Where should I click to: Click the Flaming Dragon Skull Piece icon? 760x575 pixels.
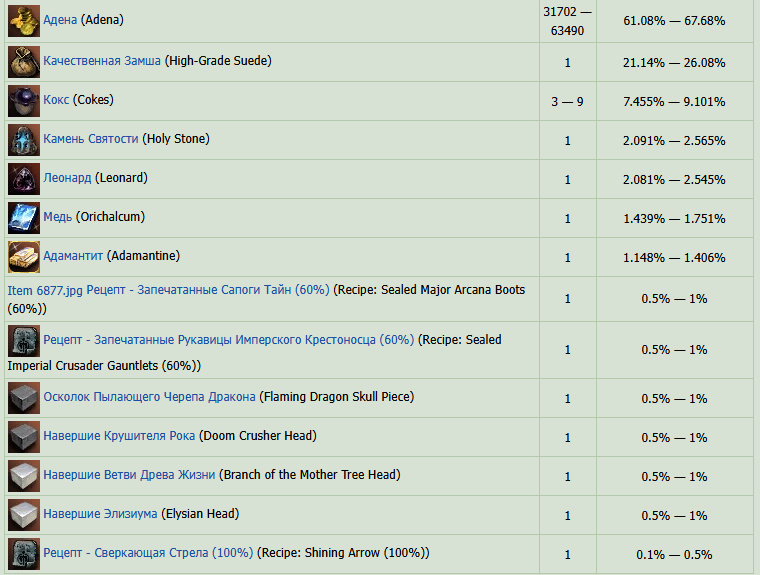click(x=23, y=398)
